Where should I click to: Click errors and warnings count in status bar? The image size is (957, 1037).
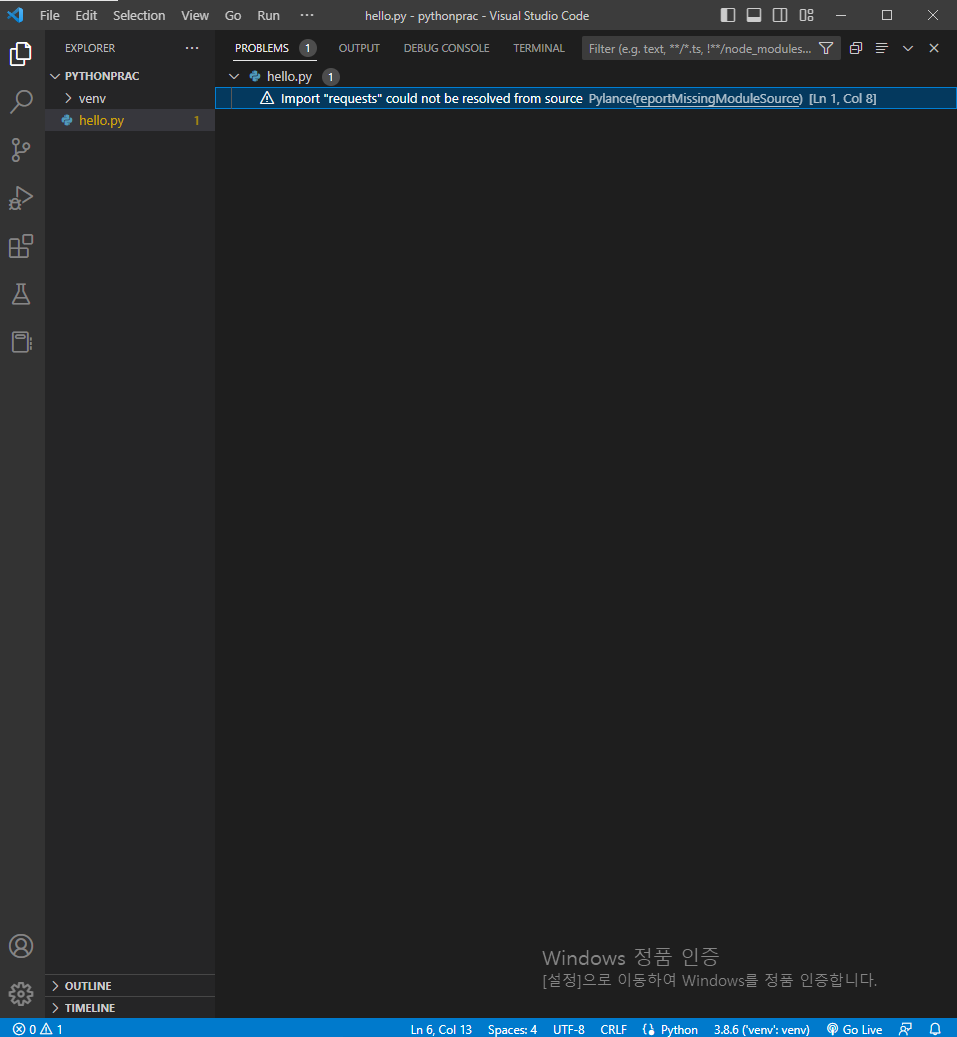coord(38,1029)
